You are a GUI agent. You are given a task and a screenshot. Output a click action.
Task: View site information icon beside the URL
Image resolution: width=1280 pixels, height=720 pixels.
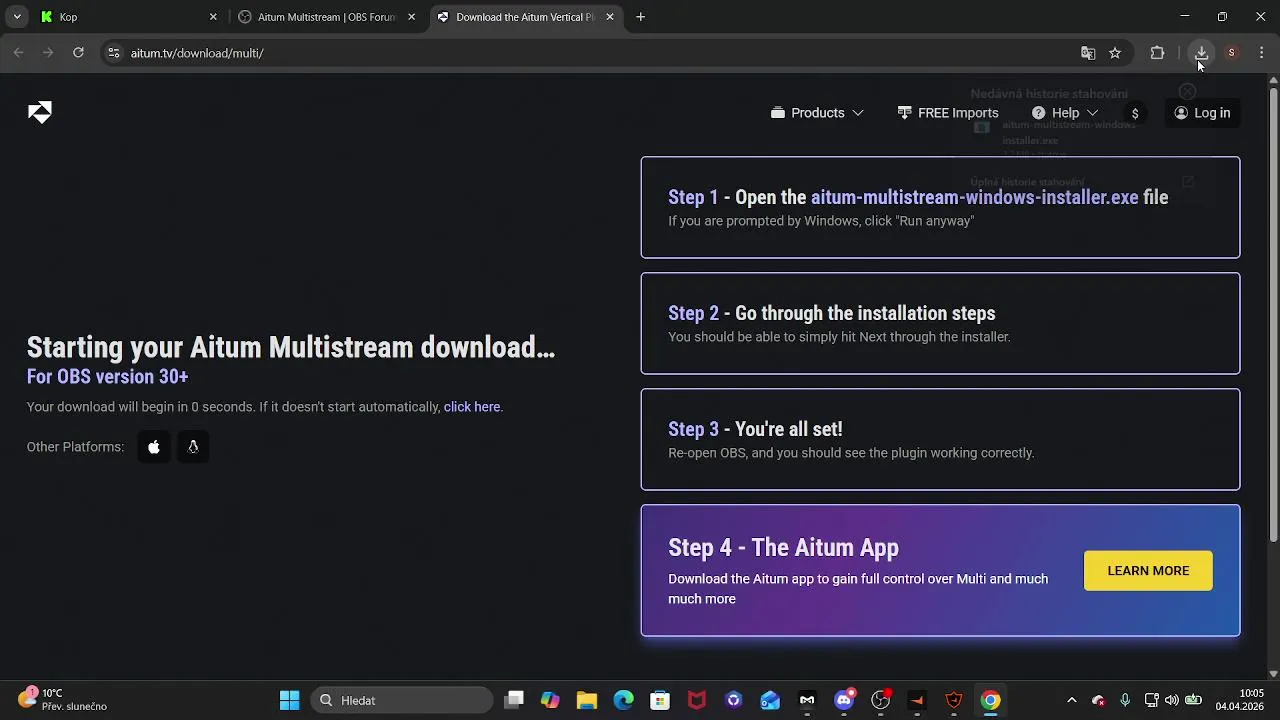(114, 53)
